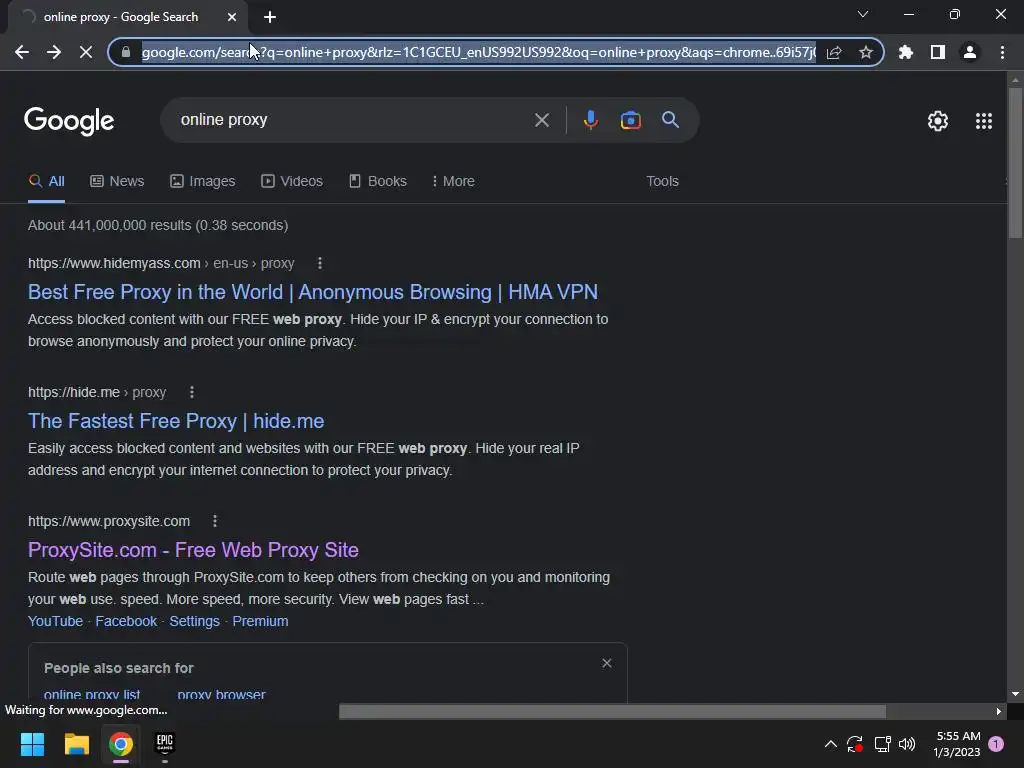The image size is (1024, 768).
Task: Close the online proxy Google Search tab
Action: coord(232,17)
